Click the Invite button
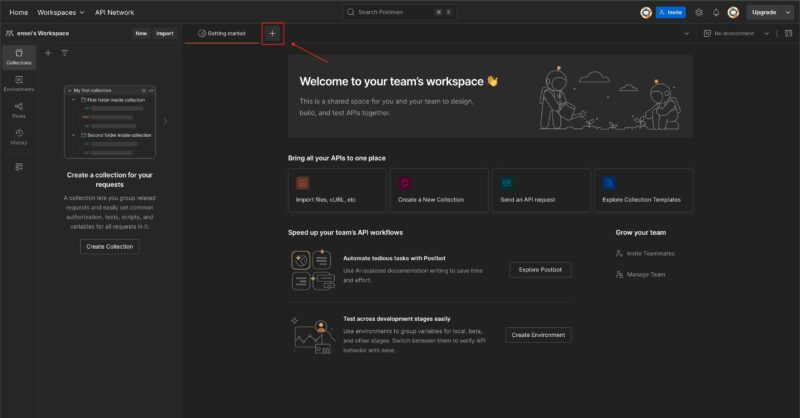Image resolution: width=800 pixels, height=418 pixels. [671, 12]
